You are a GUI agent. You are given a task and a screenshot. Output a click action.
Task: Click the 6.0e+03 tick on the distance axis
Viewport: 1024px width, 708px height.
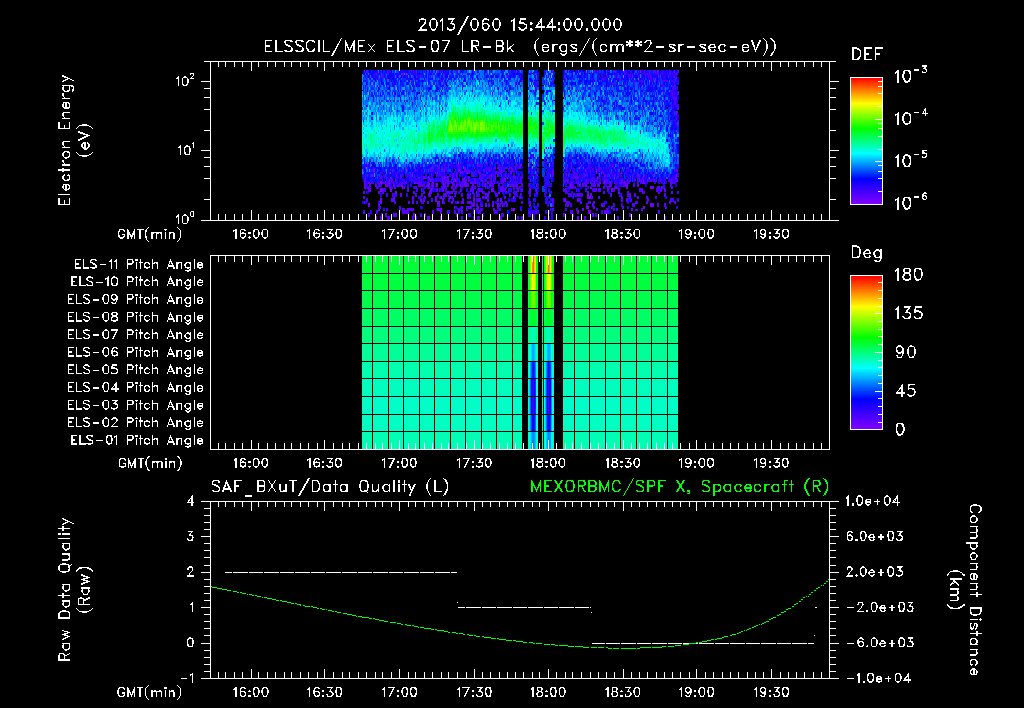875,537
